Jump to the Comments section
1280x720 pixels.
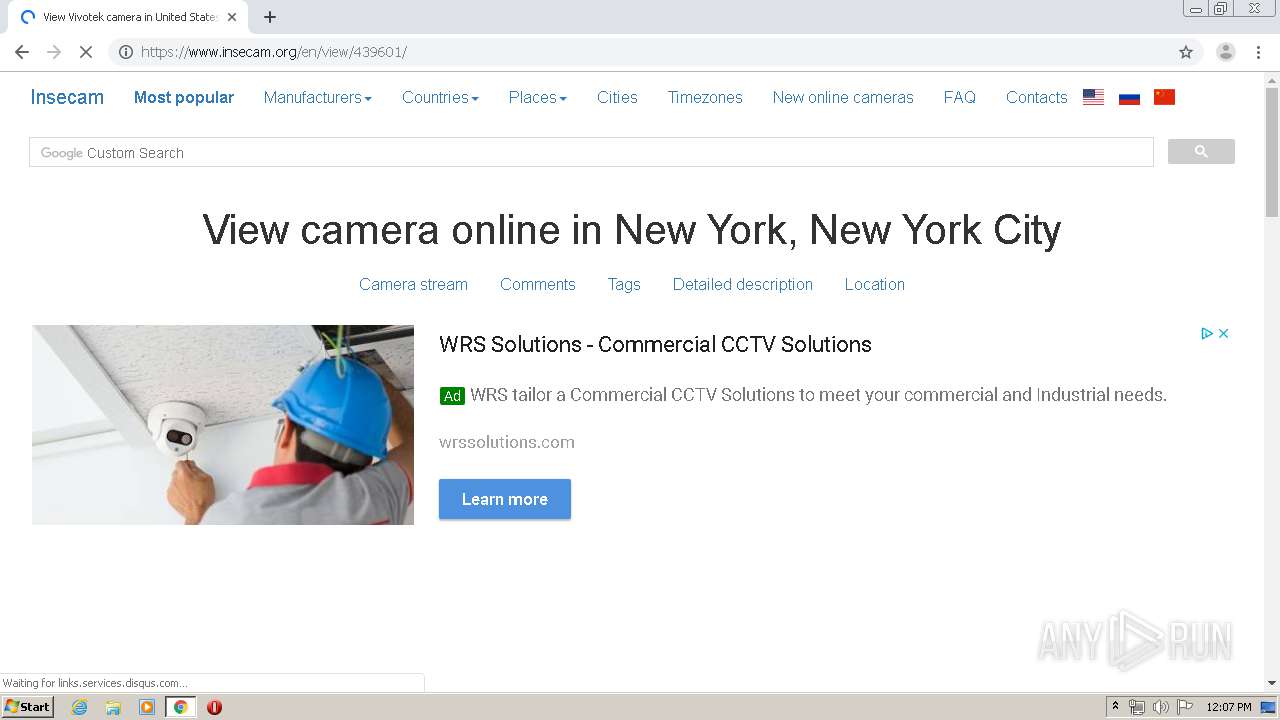click(538, 284)
